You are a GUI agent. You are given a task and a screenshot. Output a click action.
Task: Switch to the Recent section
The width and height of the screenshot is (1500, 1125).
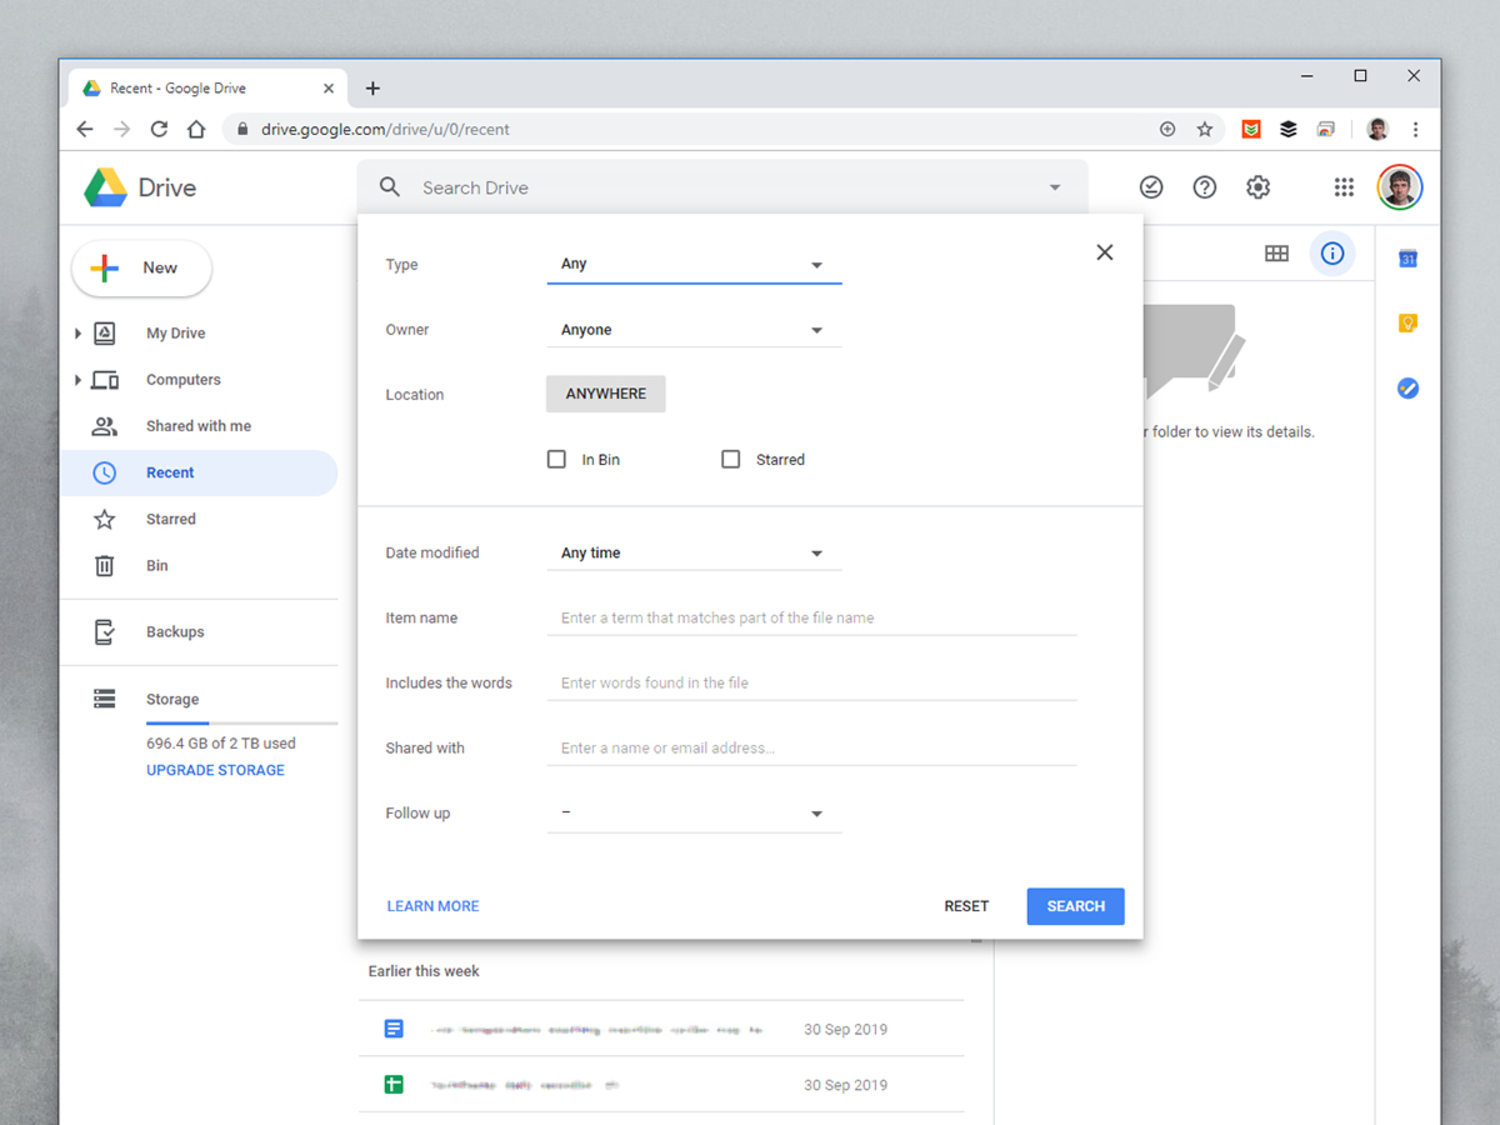tap(170, 472)
